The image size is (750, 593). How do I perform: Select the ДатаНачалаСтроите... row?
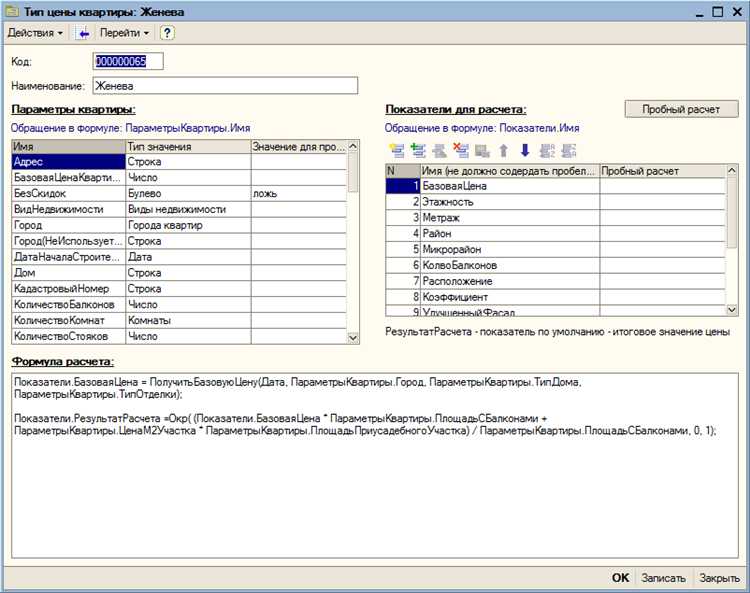(179, 257)
